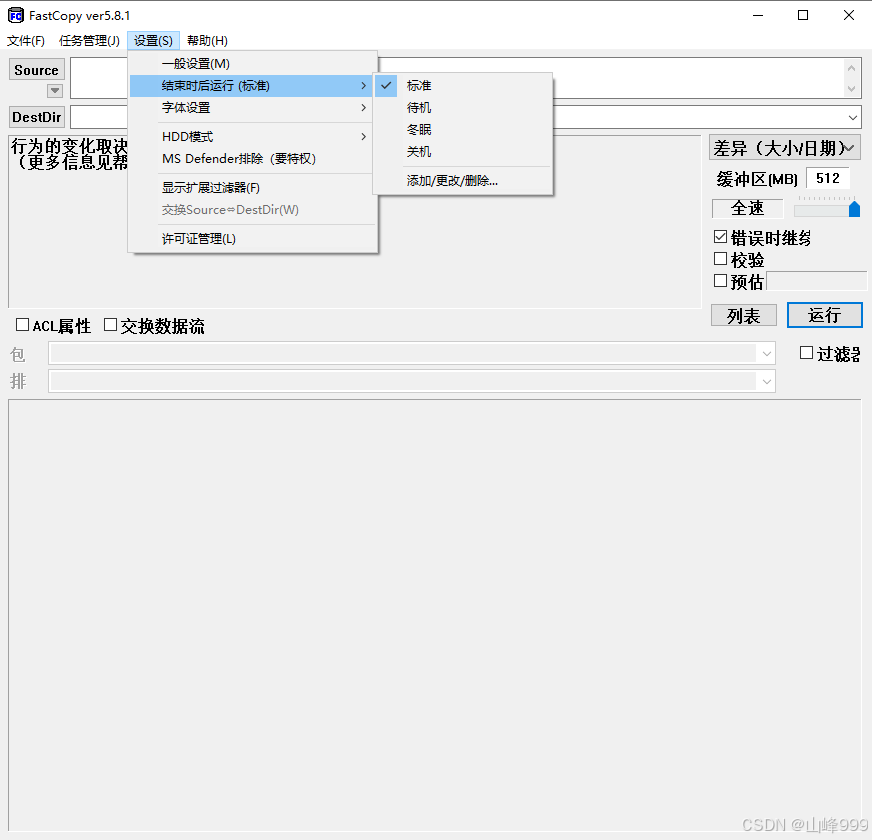Viewport: 872px width, 840px height.
Task: Click the 缓冲区(MB) value field
Action: [827, 178]
